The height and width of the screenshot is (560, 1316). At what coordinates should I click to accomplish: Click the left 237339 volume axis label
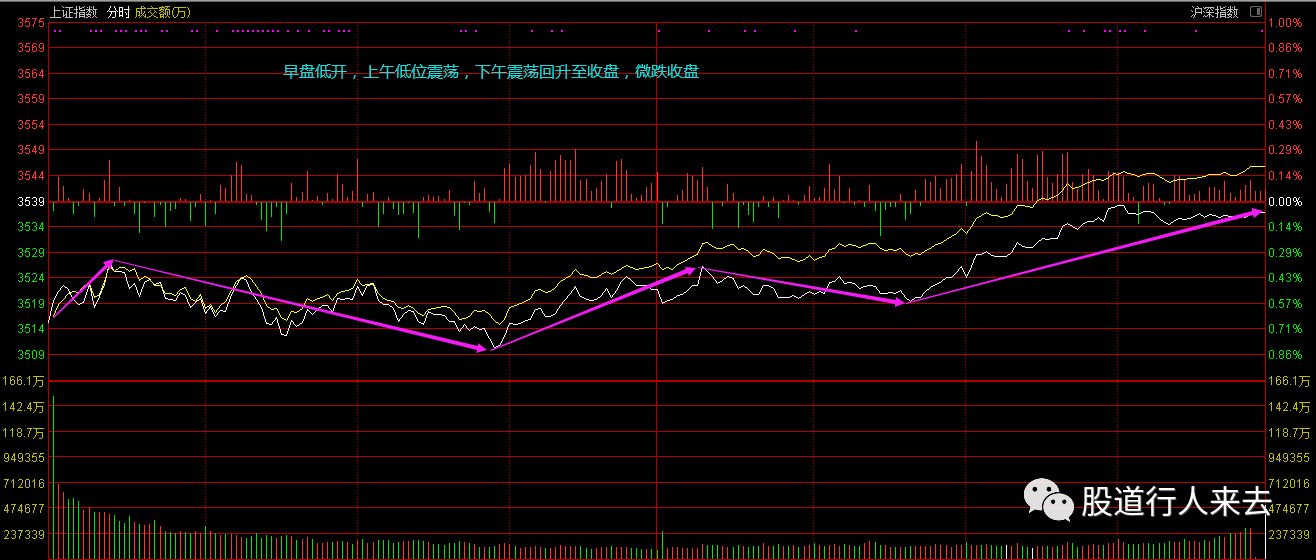pyautogui.click(x=26, y=535)
